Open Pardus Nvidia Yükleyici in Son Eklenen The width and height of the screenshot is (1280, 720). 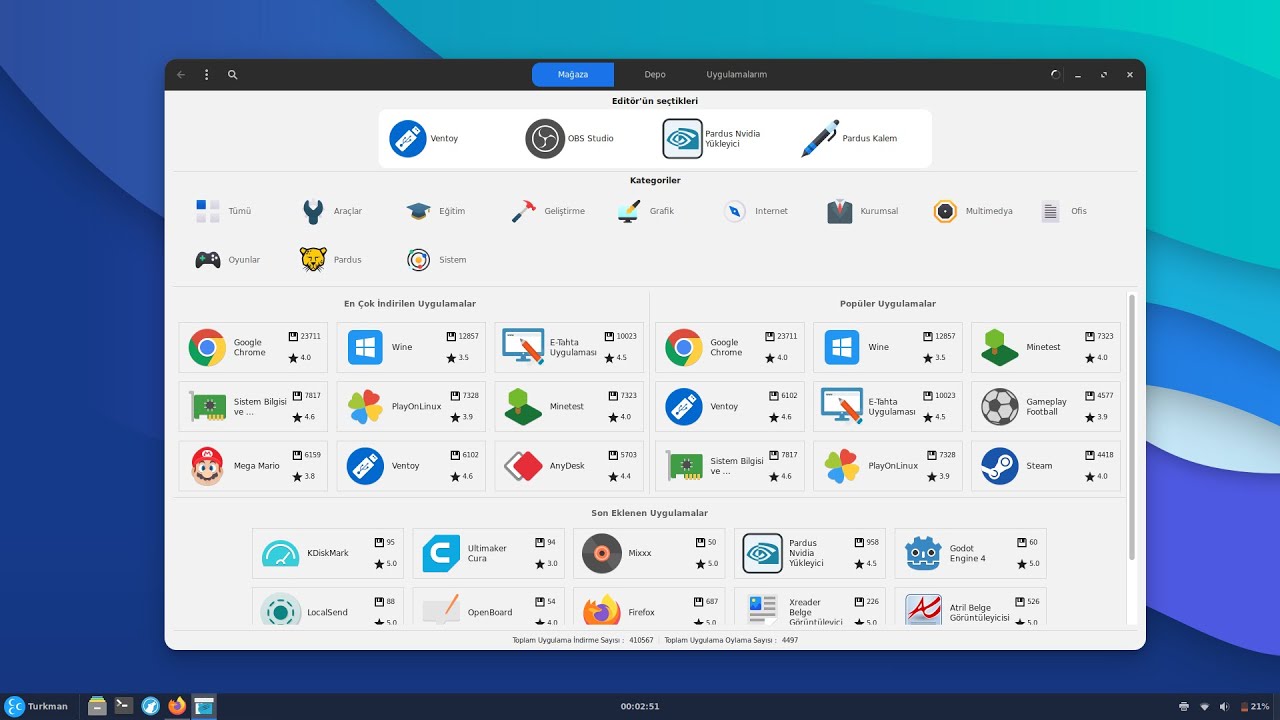(x=810, y=553)
